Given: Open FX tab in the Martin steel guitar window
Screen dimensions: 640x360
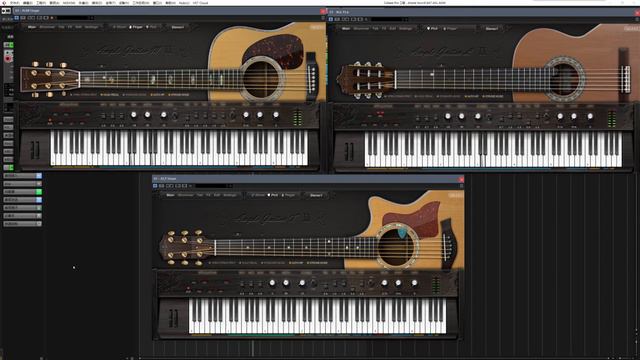Looking at the screenshot, I should 70,27.
